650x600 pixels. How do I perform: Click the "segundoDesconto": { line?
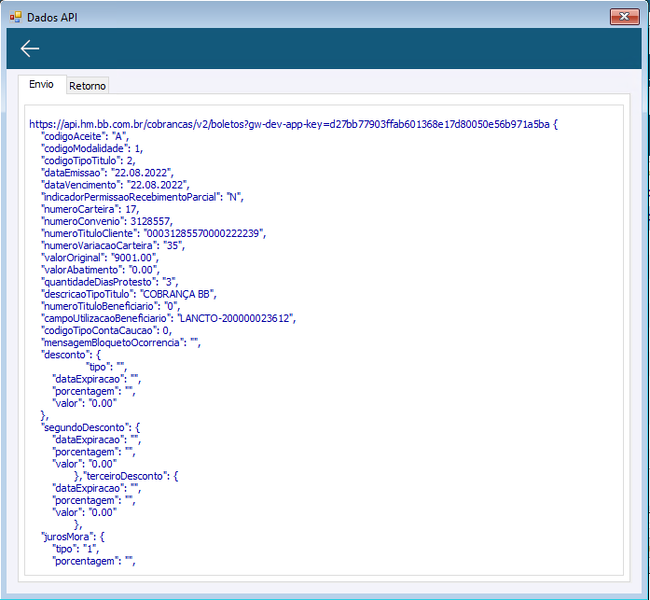(90, 428)
